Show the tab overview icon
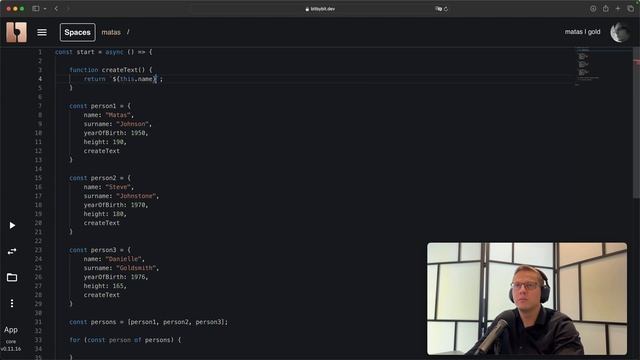Screen dimensions: 640x360 [x=631, y=9]
